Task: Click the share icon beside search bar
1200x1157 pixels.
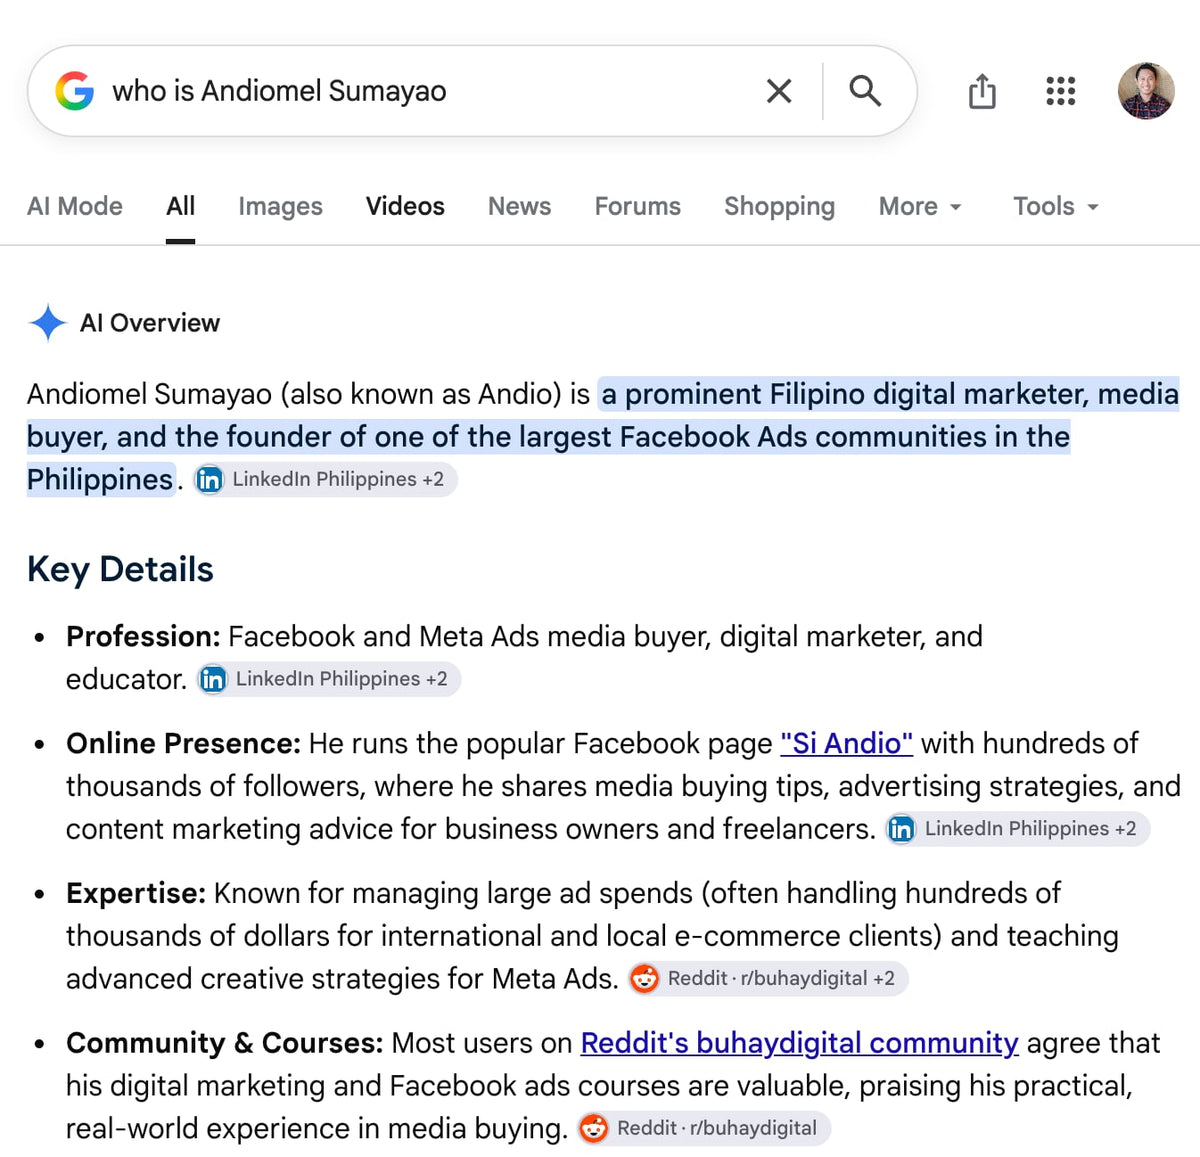Action: point(982,91)
